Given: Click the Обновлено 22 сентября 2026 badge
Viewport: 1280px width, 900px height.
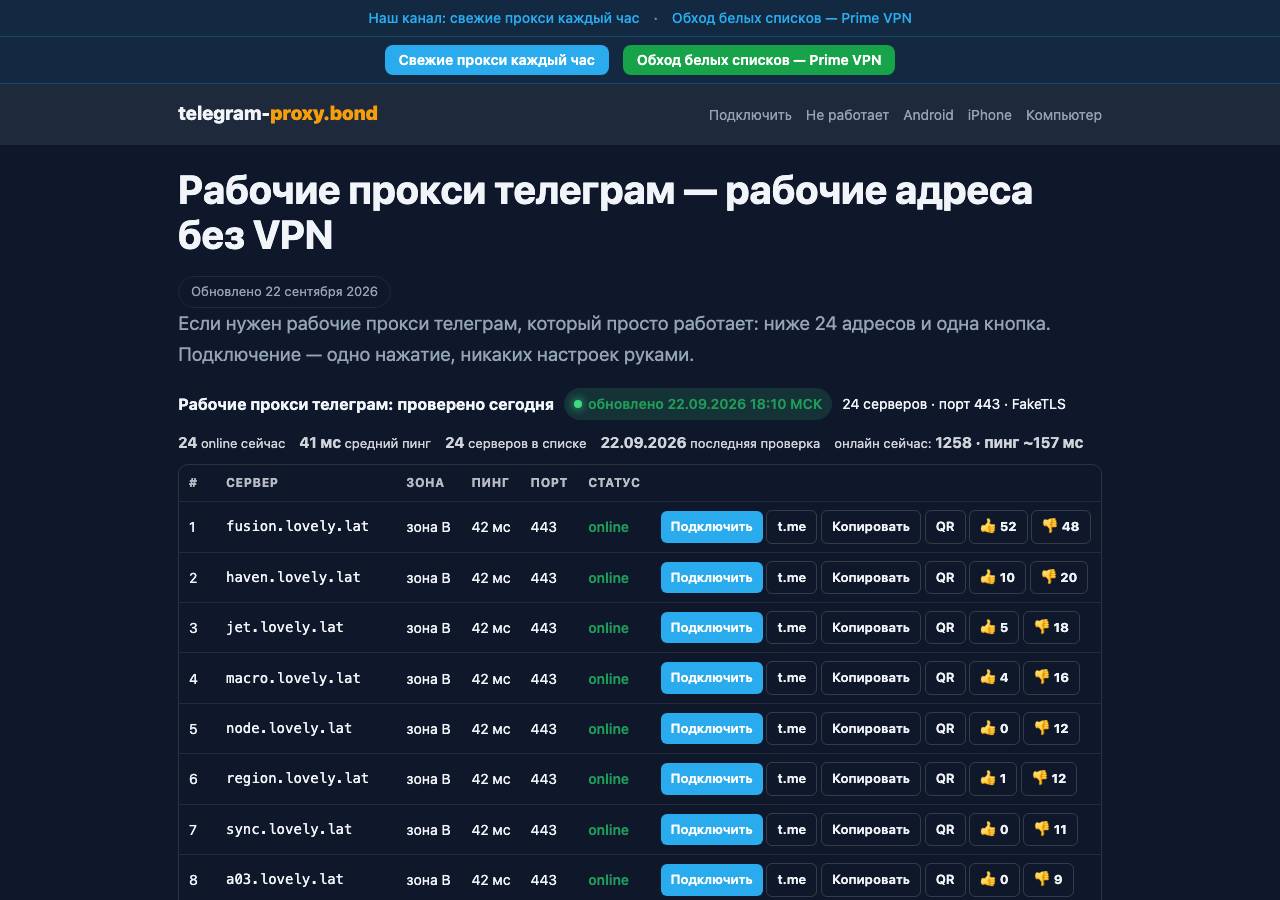Looking at the screenshot, I should point(284,292).
